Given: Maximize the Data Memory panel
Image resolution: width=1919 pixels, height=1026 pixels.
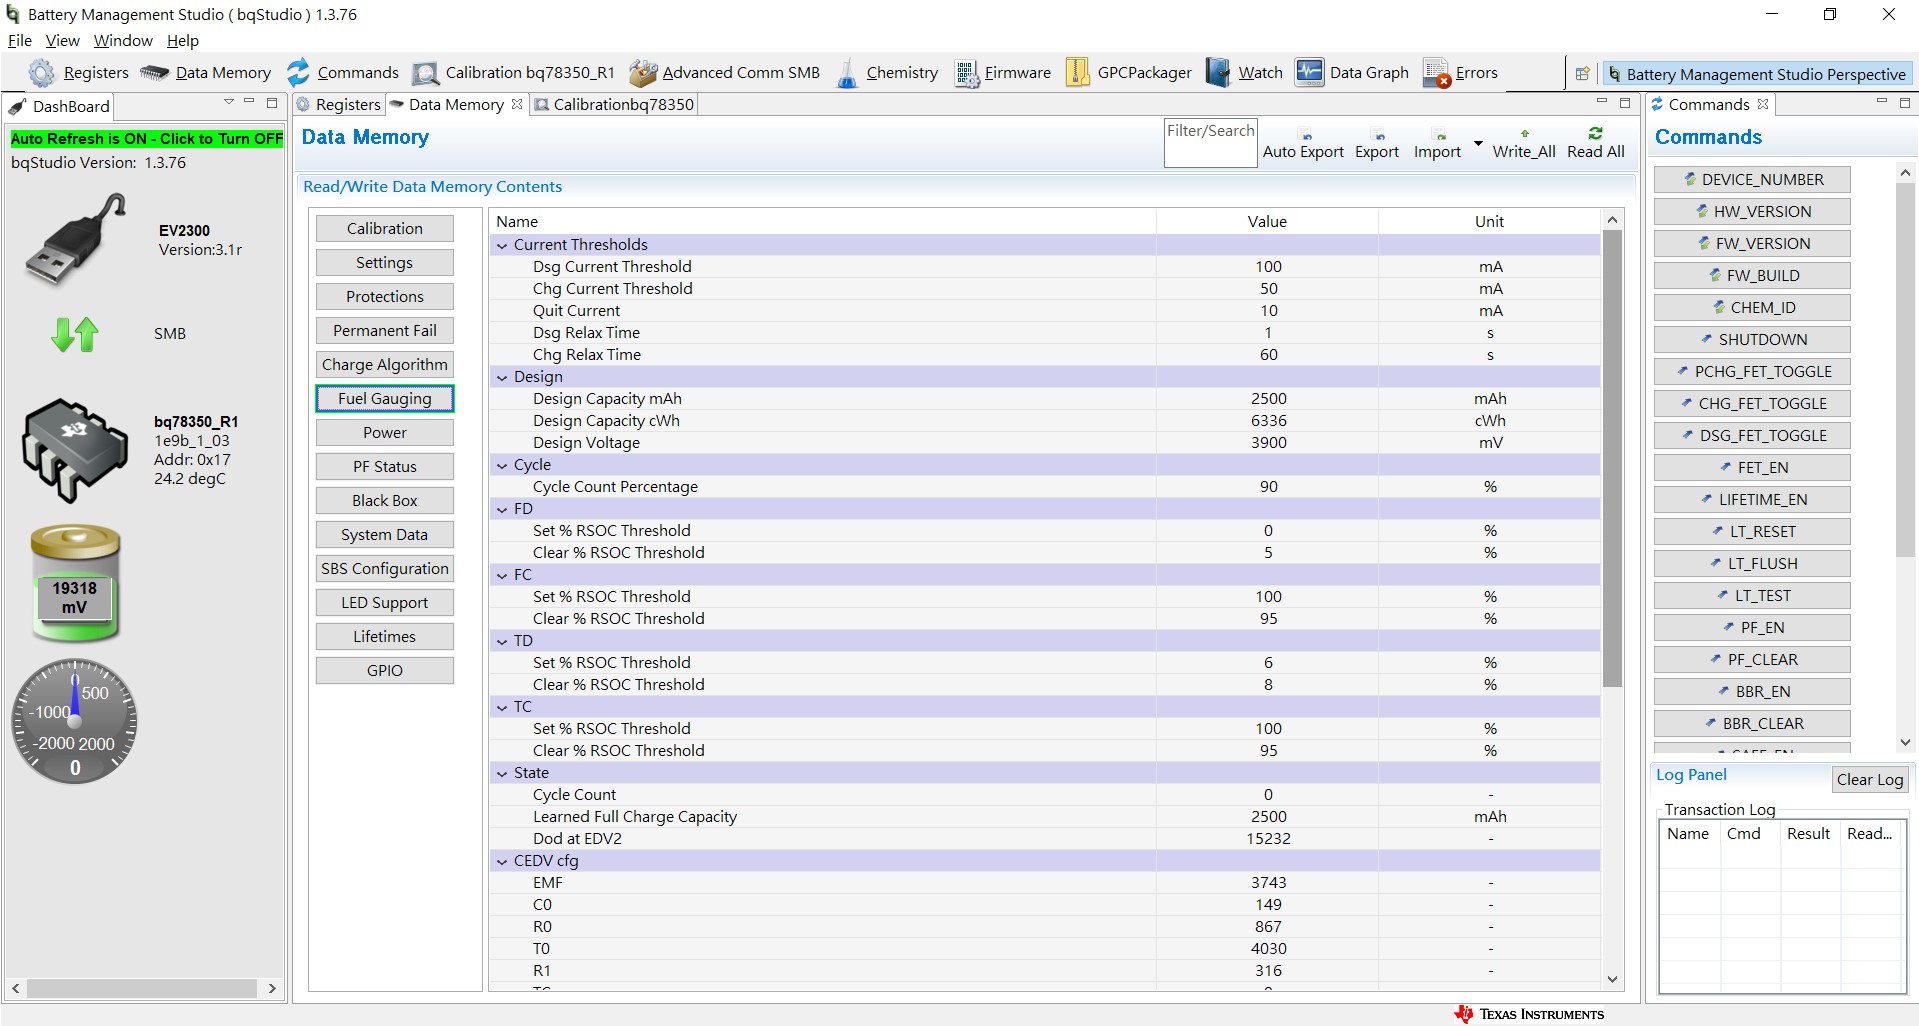Looking at the screenshot, I should pyautogui.click(x=1625, y=103).
